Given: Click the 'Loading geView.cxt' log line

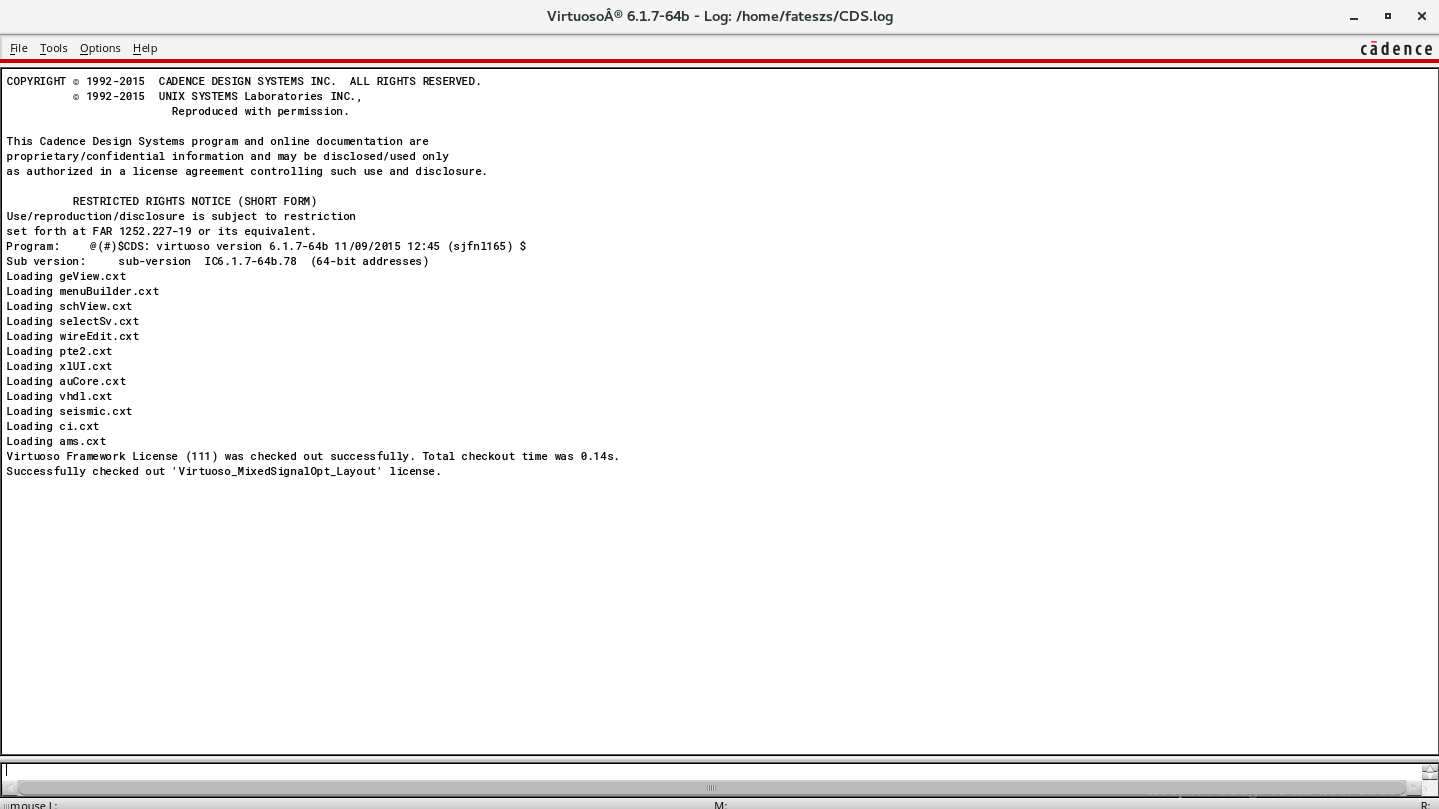Looking at the screenshot, I should [66, 276].
